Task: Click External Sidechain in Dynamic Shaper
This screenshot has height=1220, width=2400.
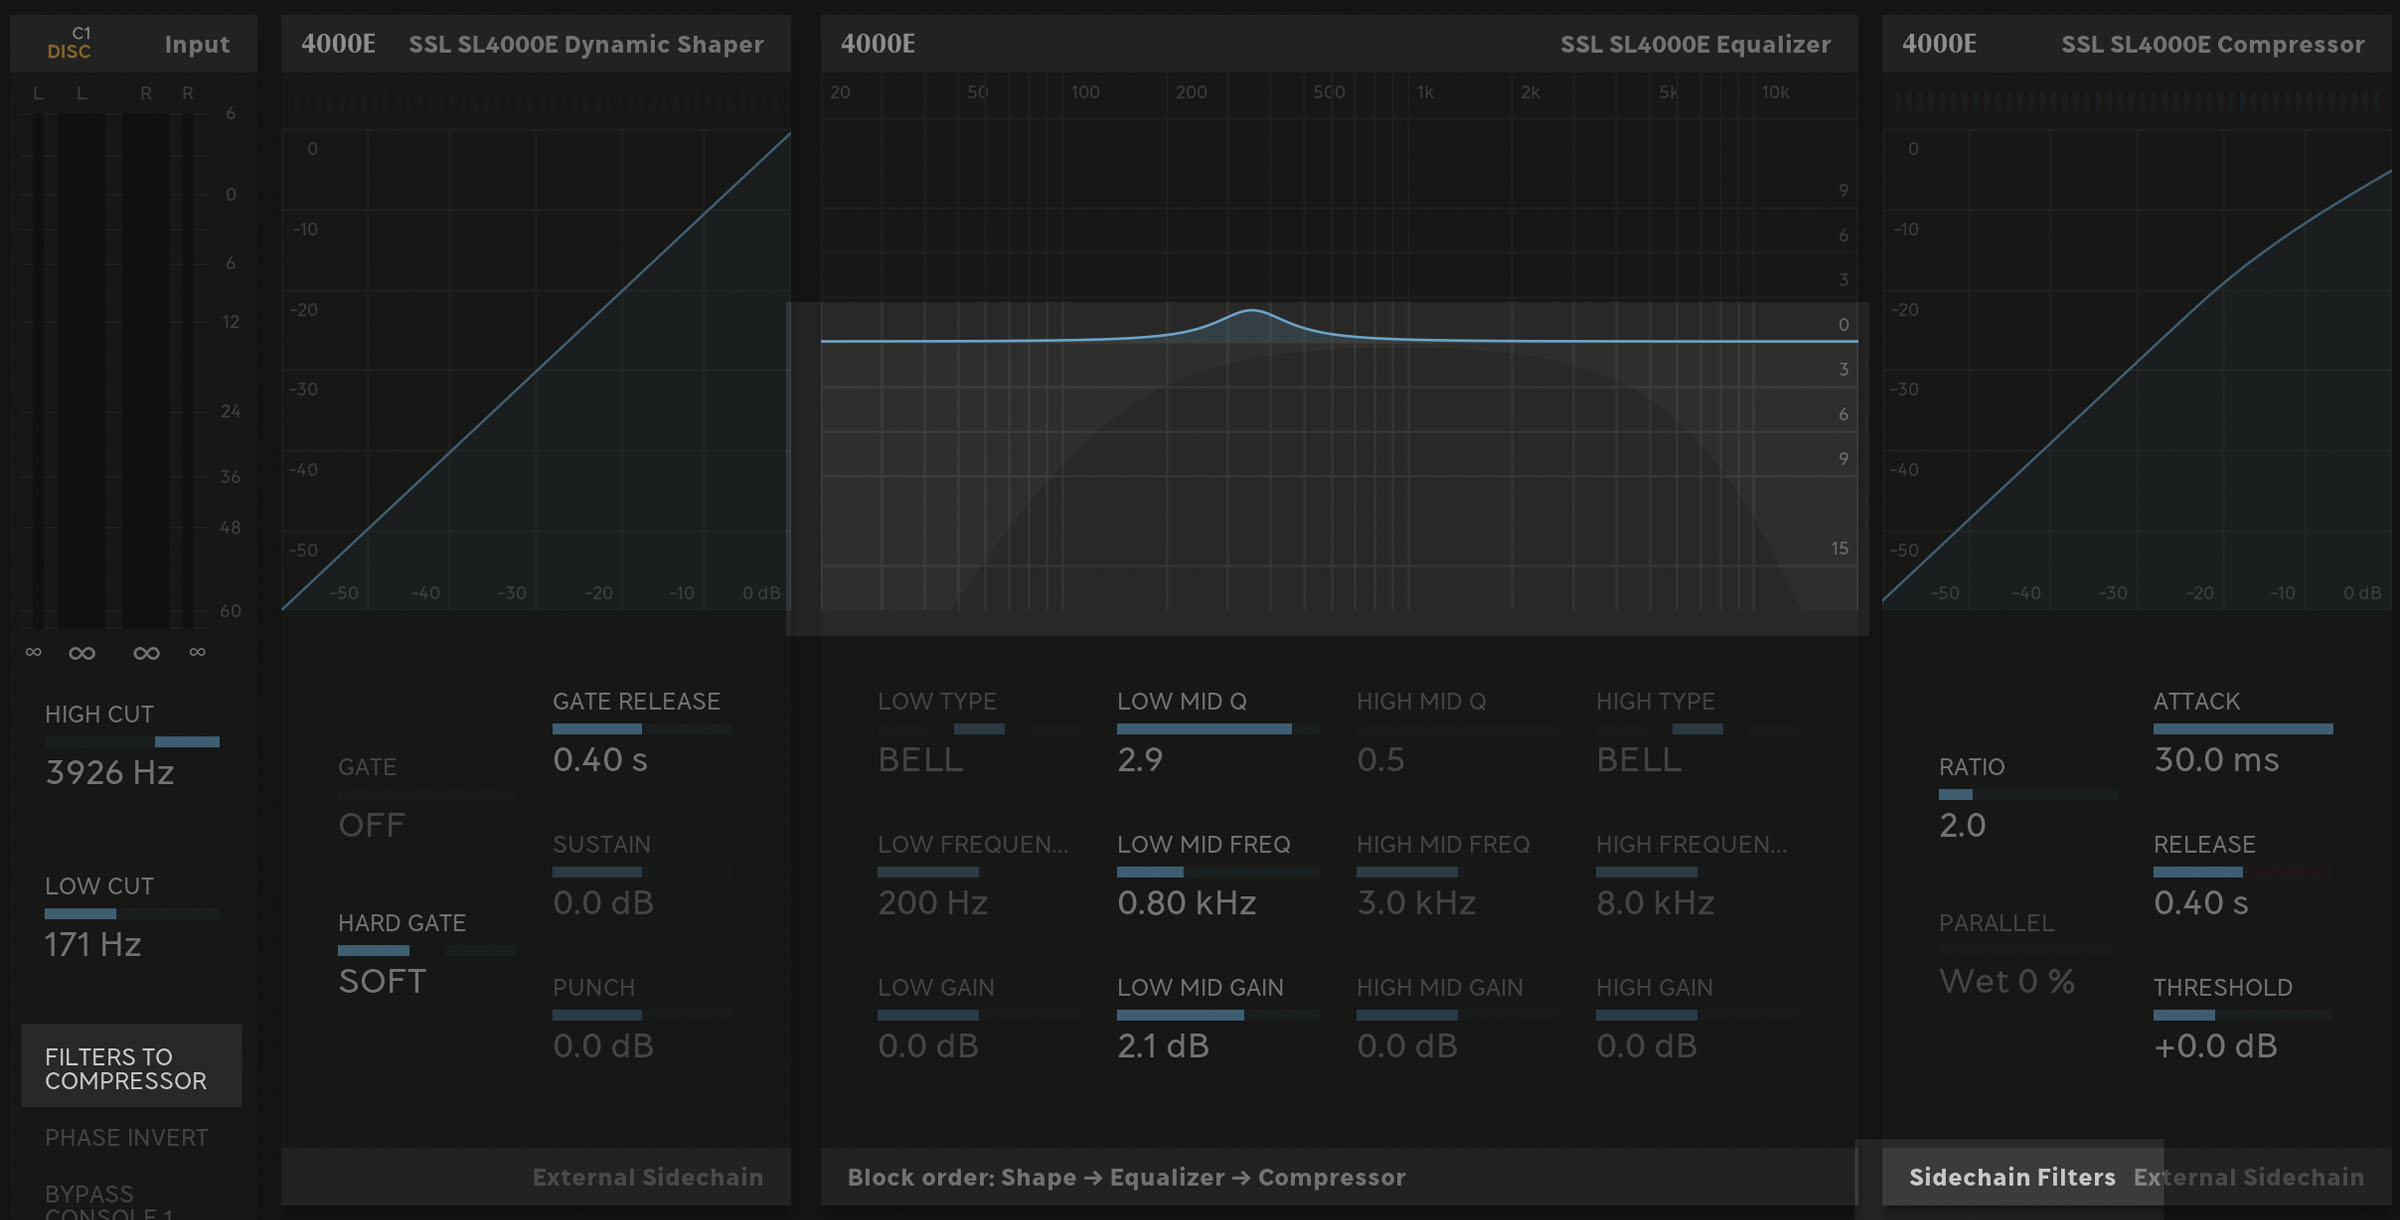Action: (647, 1177)
